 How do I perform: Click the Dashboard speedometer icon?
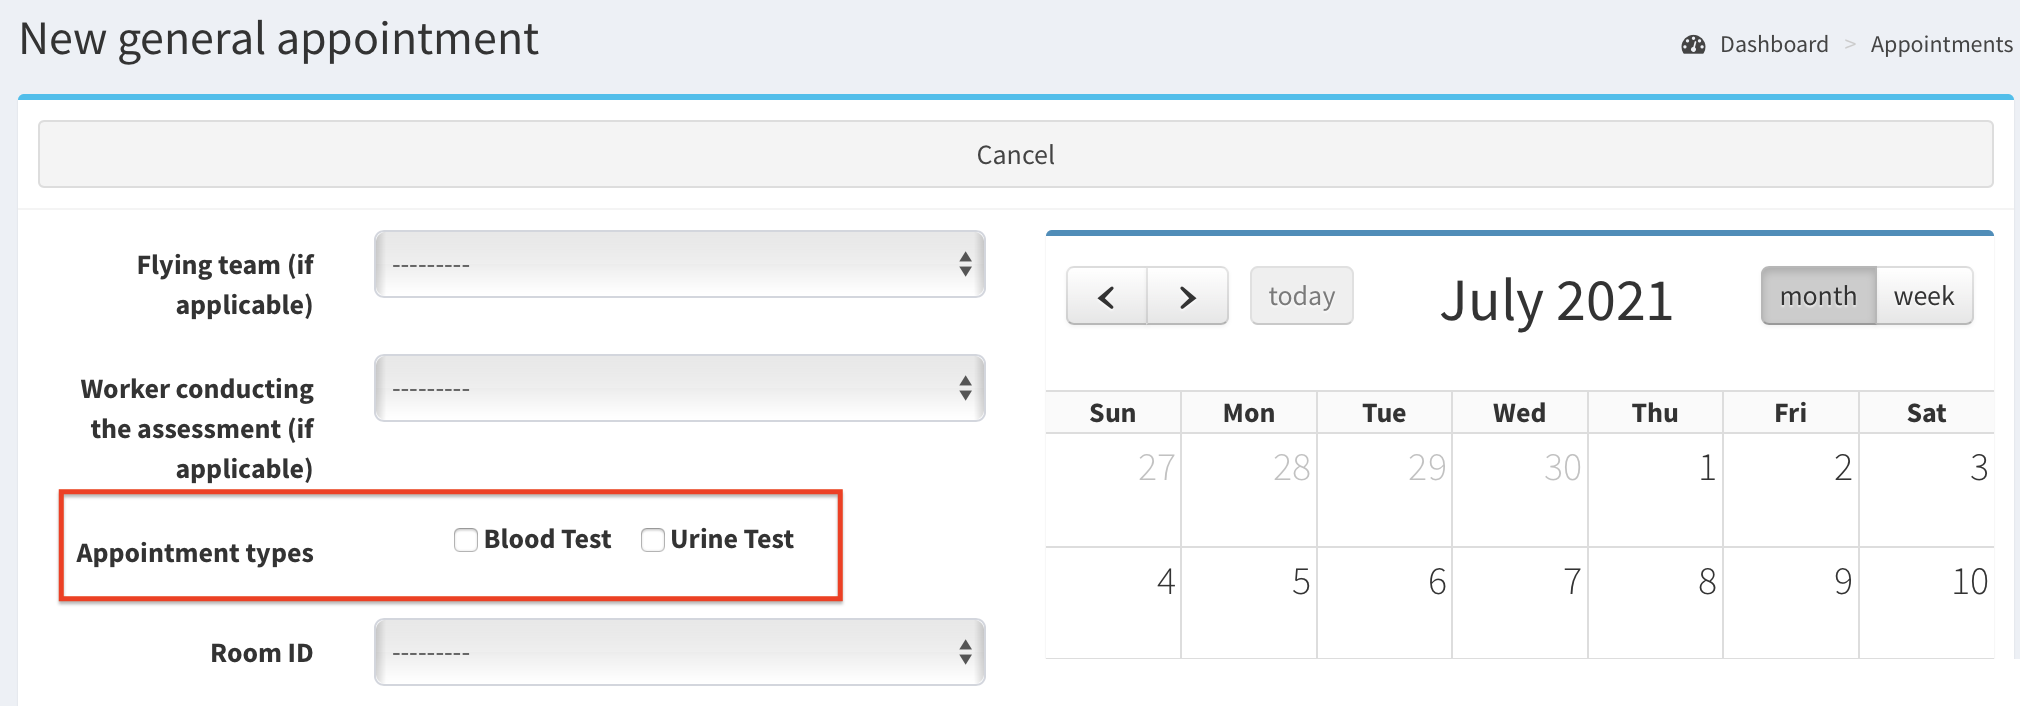(1693, 45)
